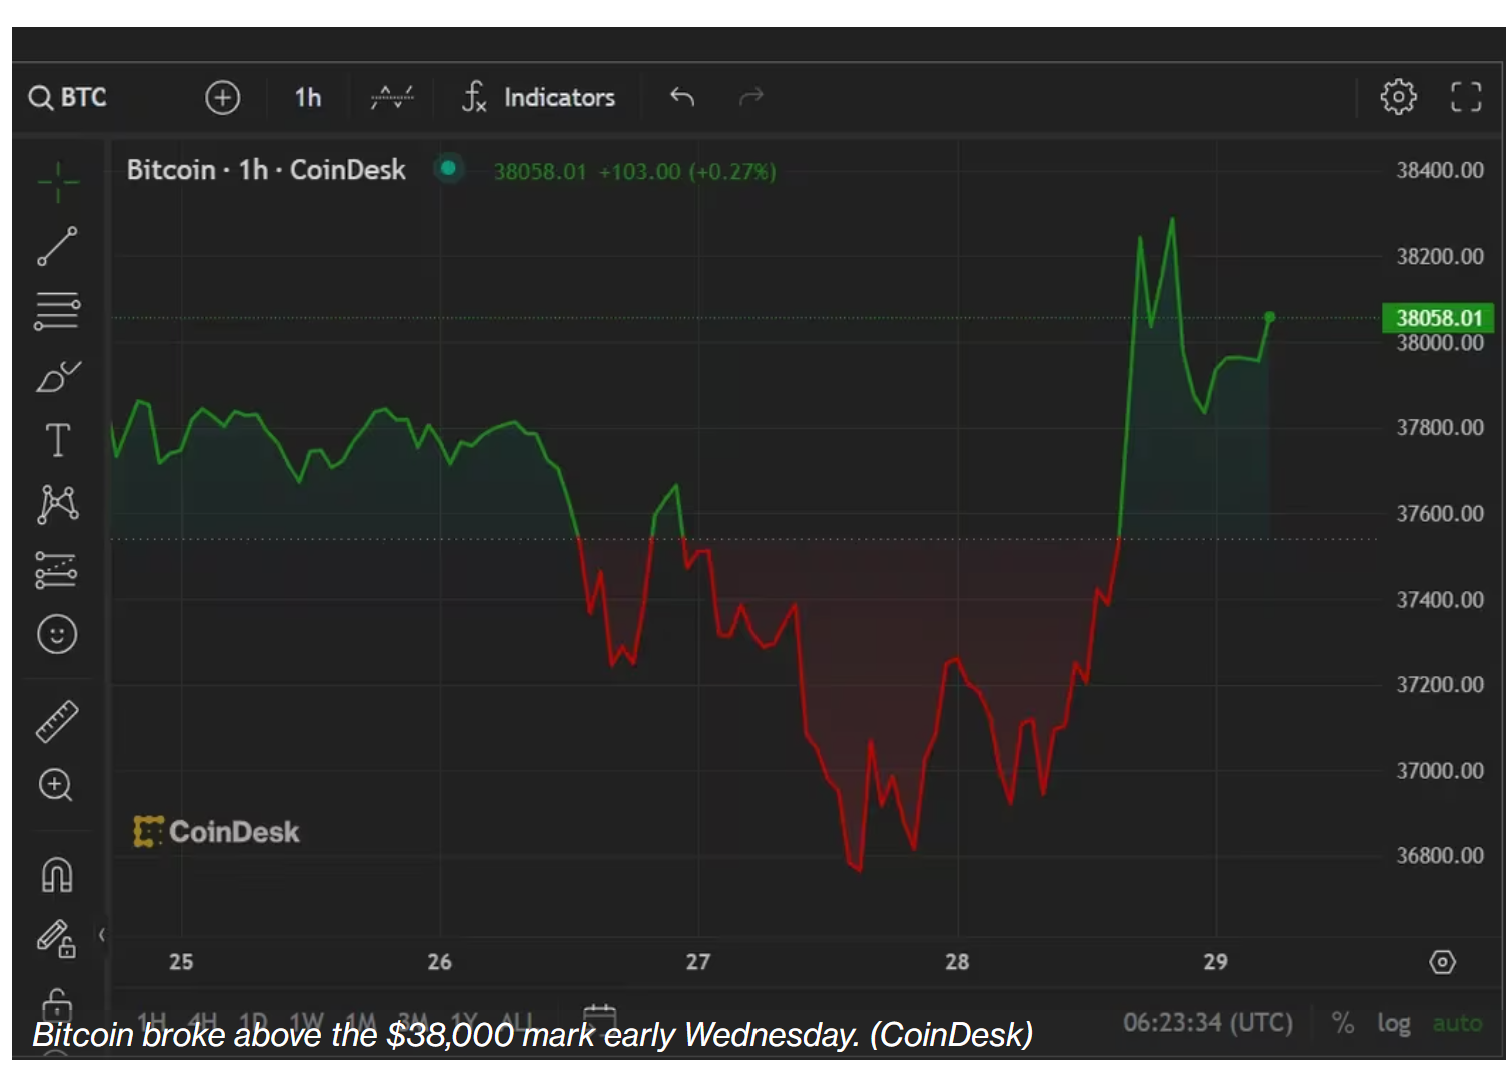Open the Indicators menu
Image resolution: width=1506 pixels, height=1066 pixels.
point(539,97)
